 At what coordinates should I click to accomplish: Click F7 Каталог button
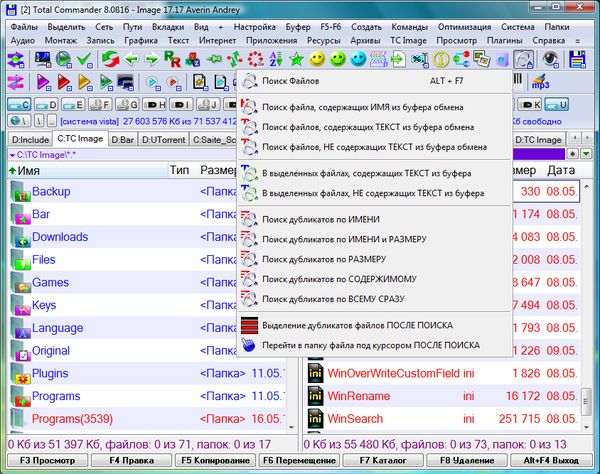pos(383,460)
